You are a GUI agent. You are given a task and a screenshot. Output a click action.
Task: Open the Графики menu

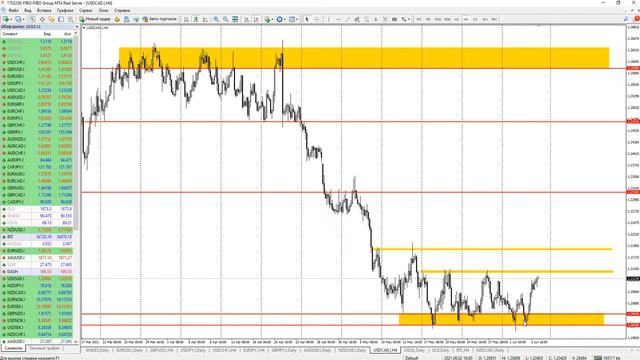pos(65,10)
